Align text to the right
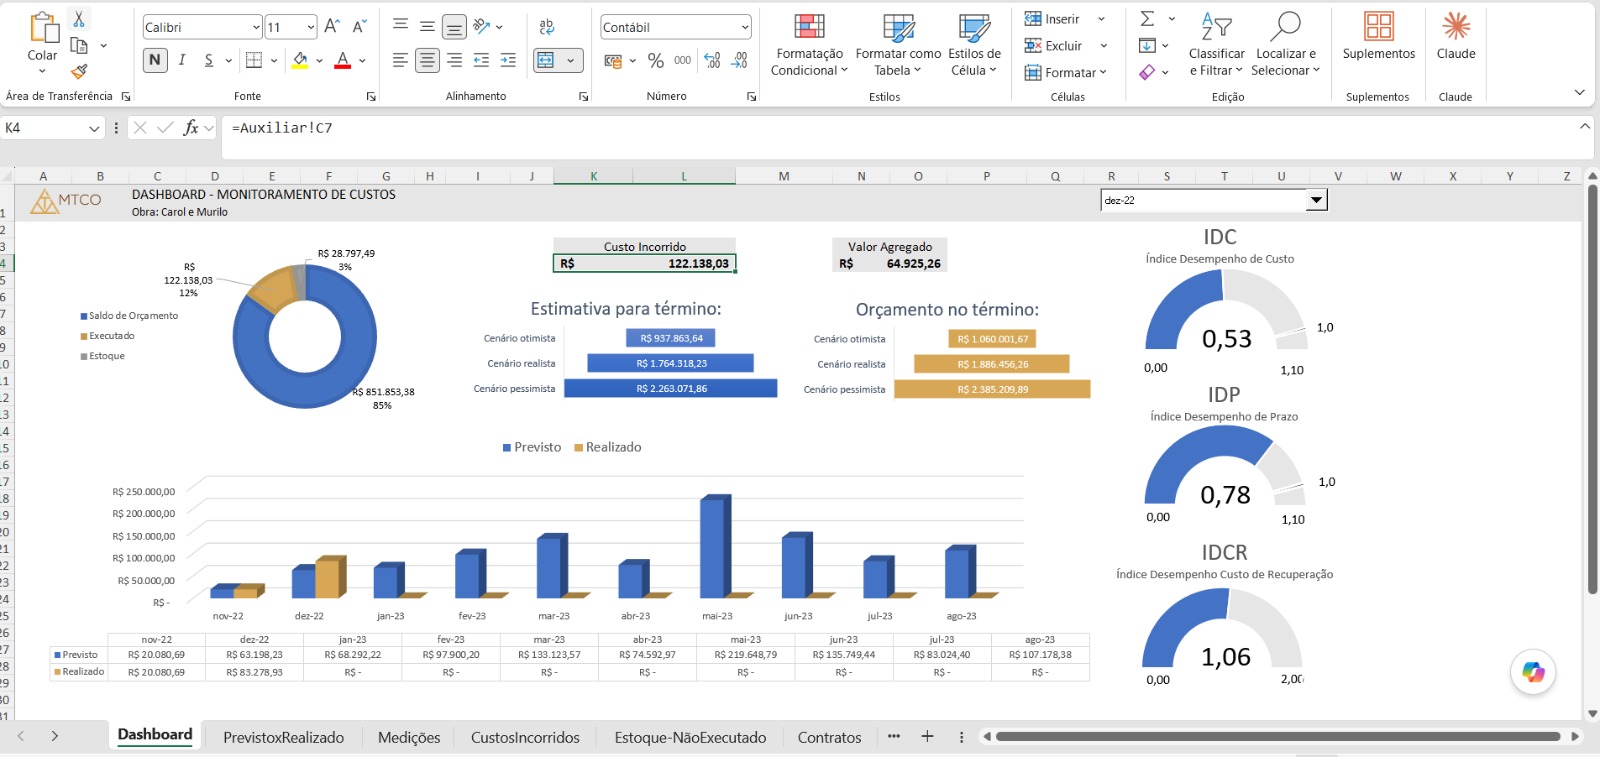This screenshot has width=1600, height=757. pos(454,61)
